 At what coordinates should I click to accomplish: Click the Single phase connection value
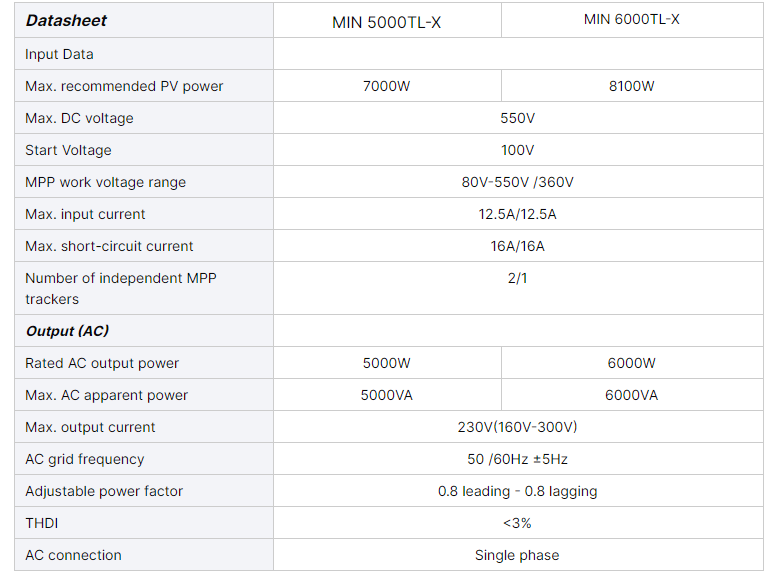pyautogui.click(x=517, y=555)
